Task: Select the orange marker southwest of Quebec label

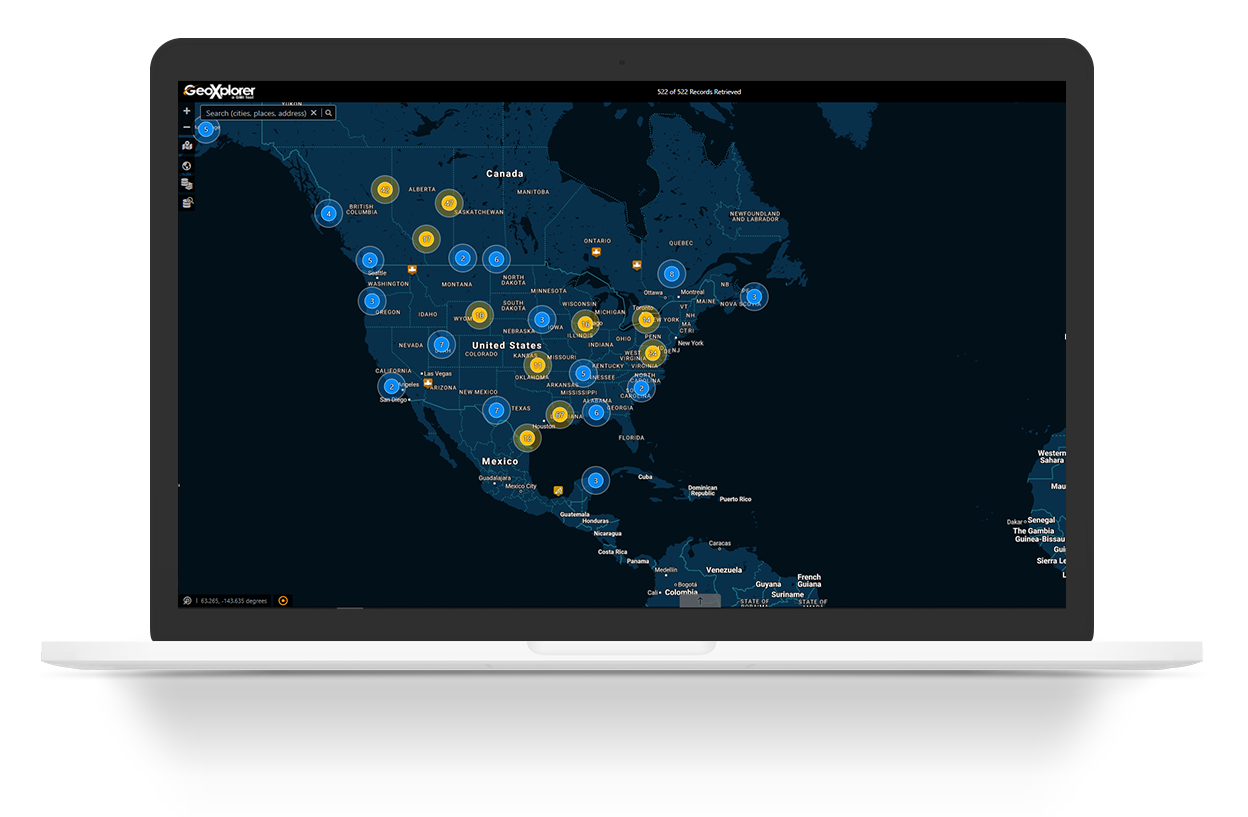Action: [636, 265]
